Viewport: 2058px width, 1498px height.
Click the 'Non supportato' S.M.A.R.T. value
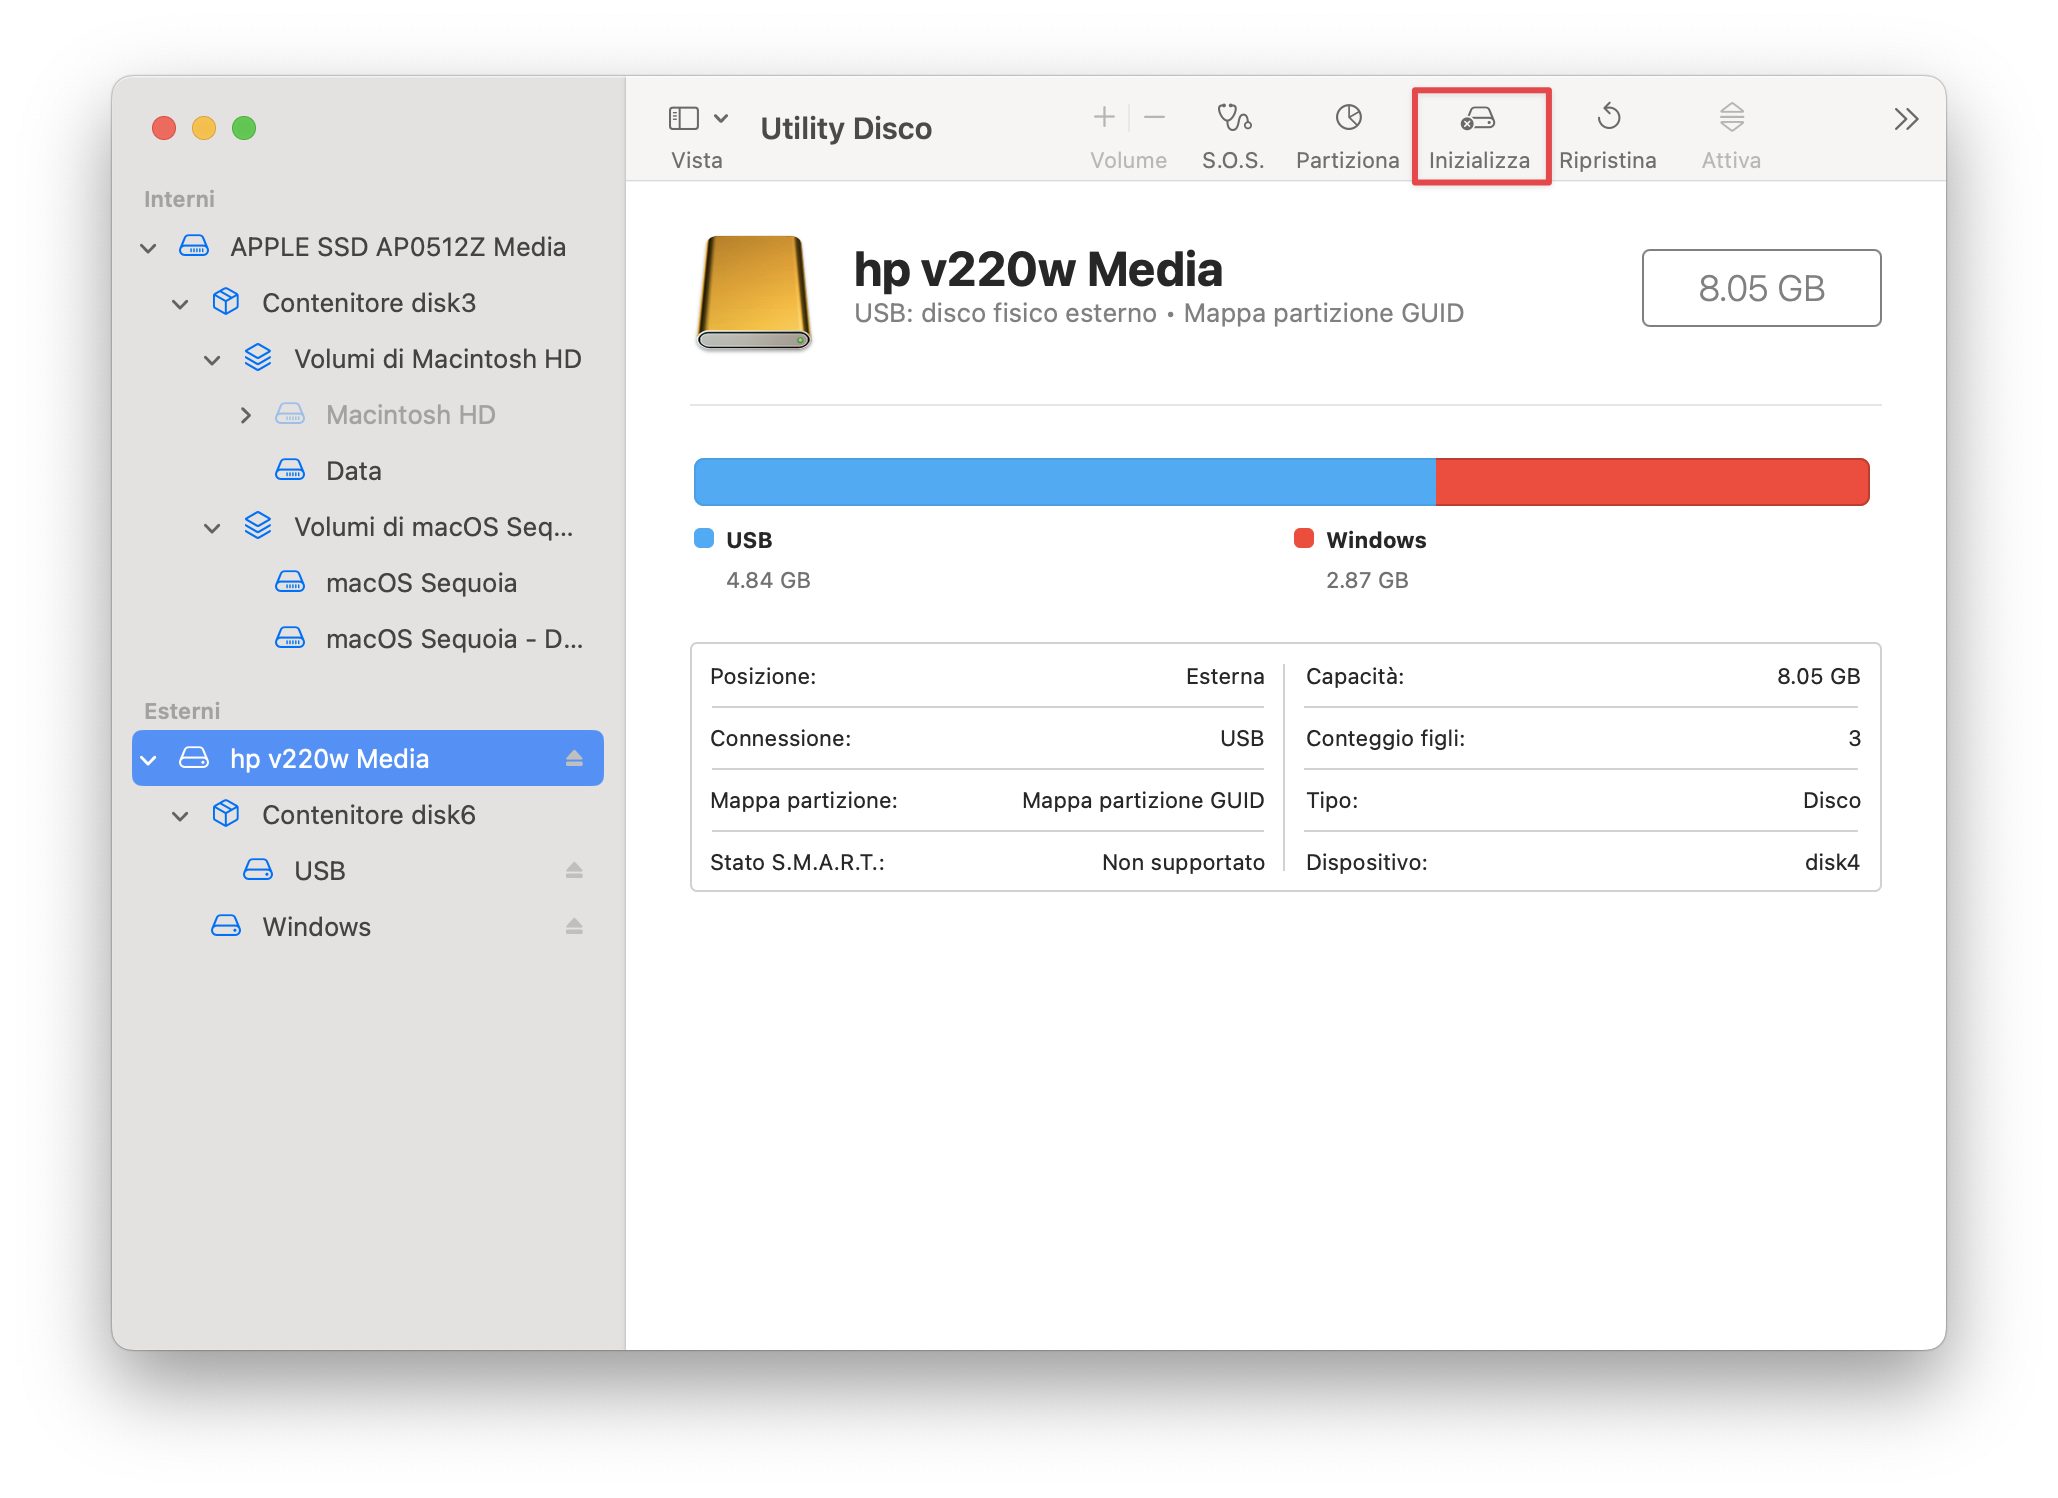[x=1183, y=862]
